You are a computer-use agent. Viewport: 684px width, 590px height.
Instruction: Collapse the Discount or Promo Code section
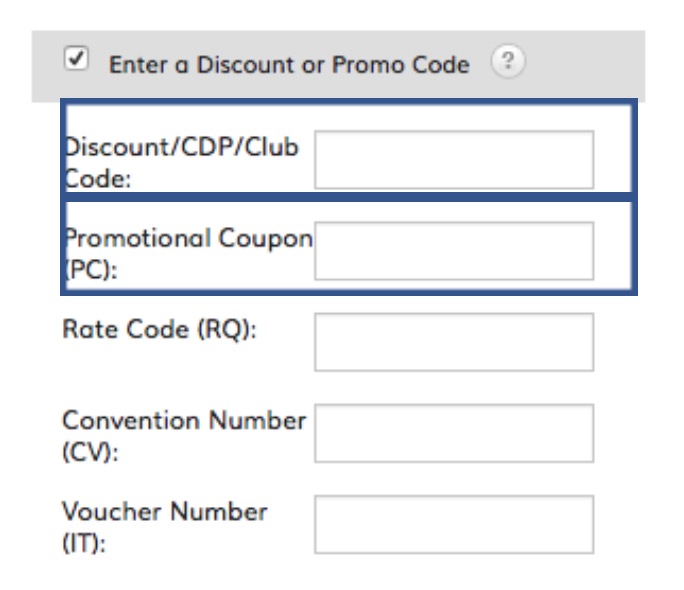[x=76, y=58]
